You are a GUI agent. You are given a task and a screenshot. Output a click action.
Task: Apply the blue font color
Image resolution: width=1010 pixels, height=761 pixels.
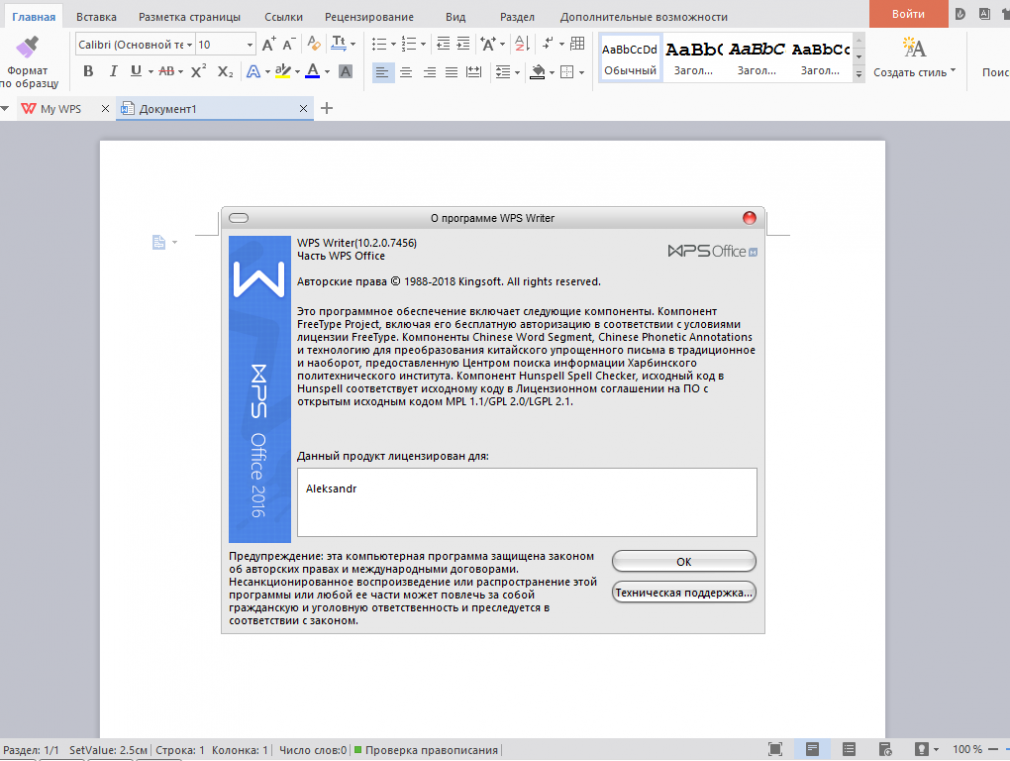tap(312, 72)
